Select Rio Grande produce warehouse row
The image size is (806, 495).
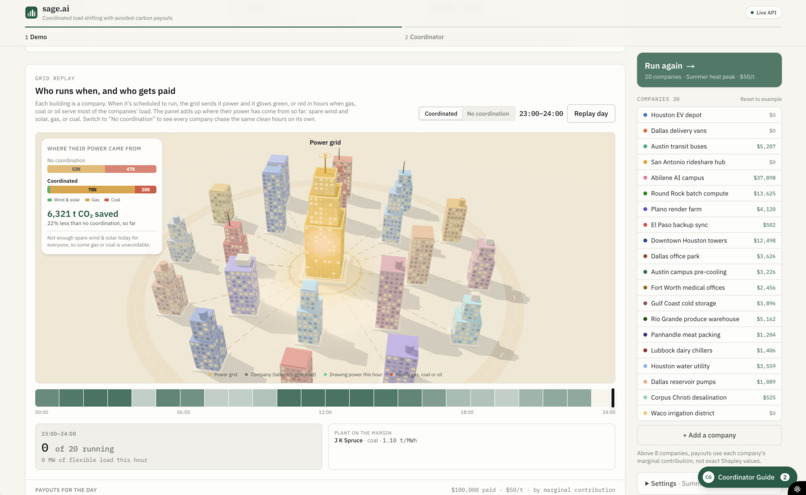point(709,319)
